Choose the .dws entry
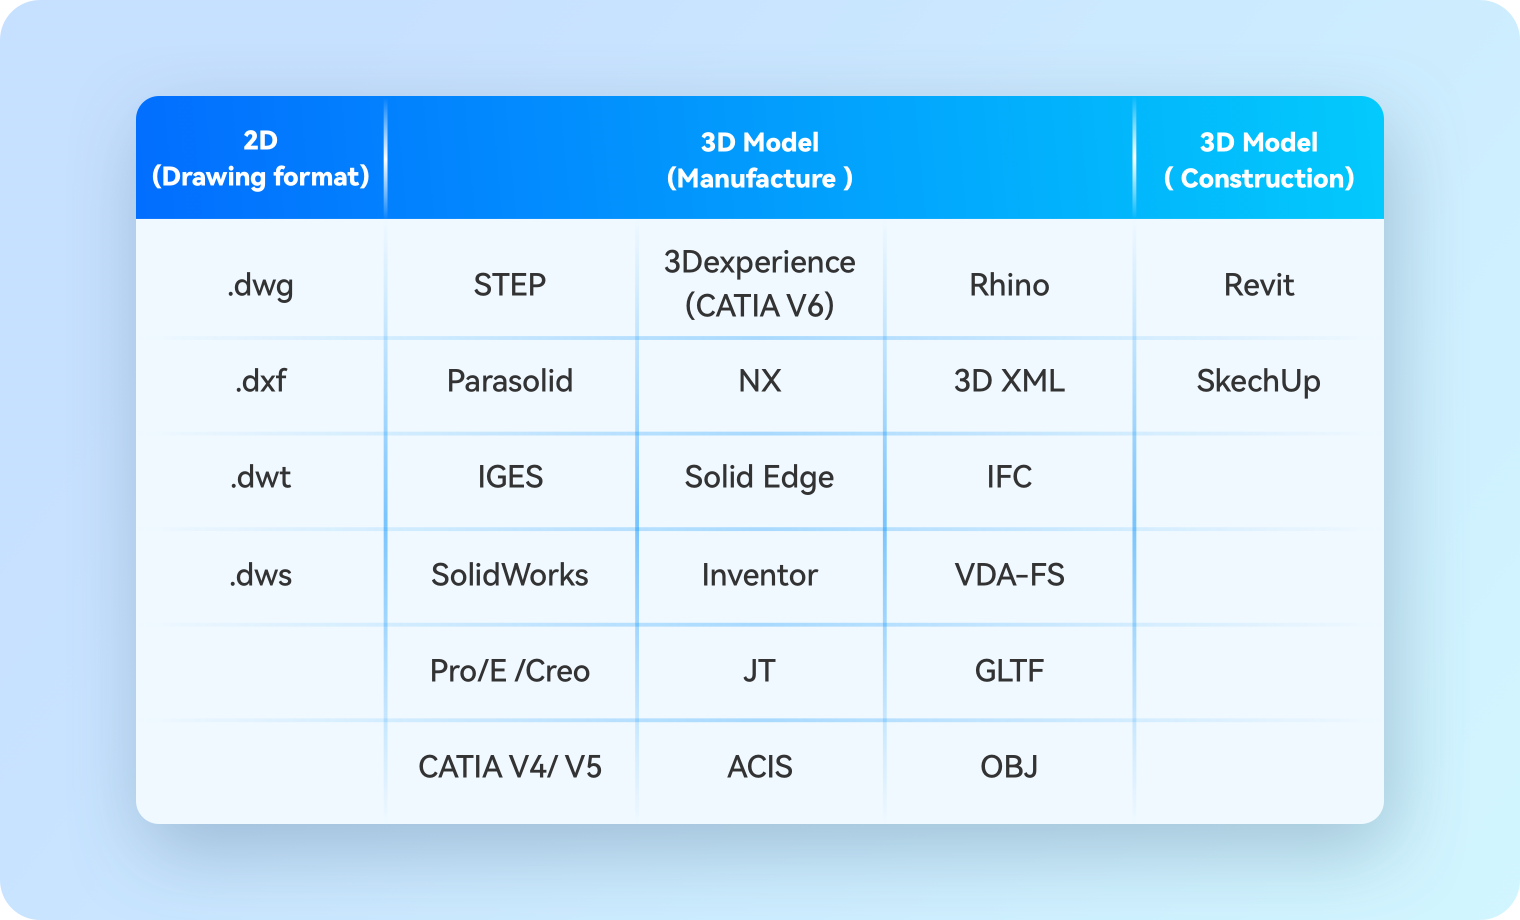Screen dimensions: 1520x920 pyautogui.click(x=260, y=575)
